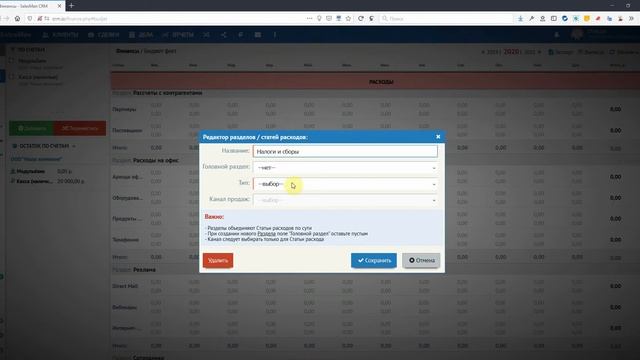Click the Название field with Налоги и сборы
The width and height of the screenshot is (640, 360).
(x=345, y=151)
